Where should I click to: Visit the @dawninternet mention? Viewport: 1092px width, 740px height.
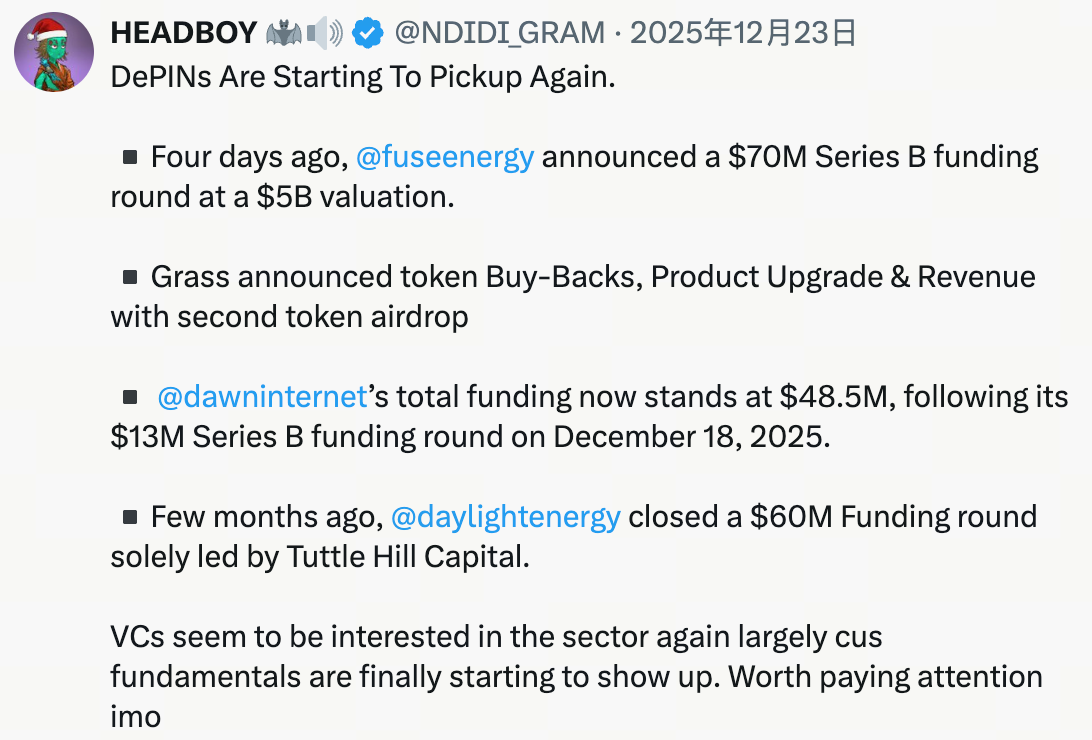(262, 397)
